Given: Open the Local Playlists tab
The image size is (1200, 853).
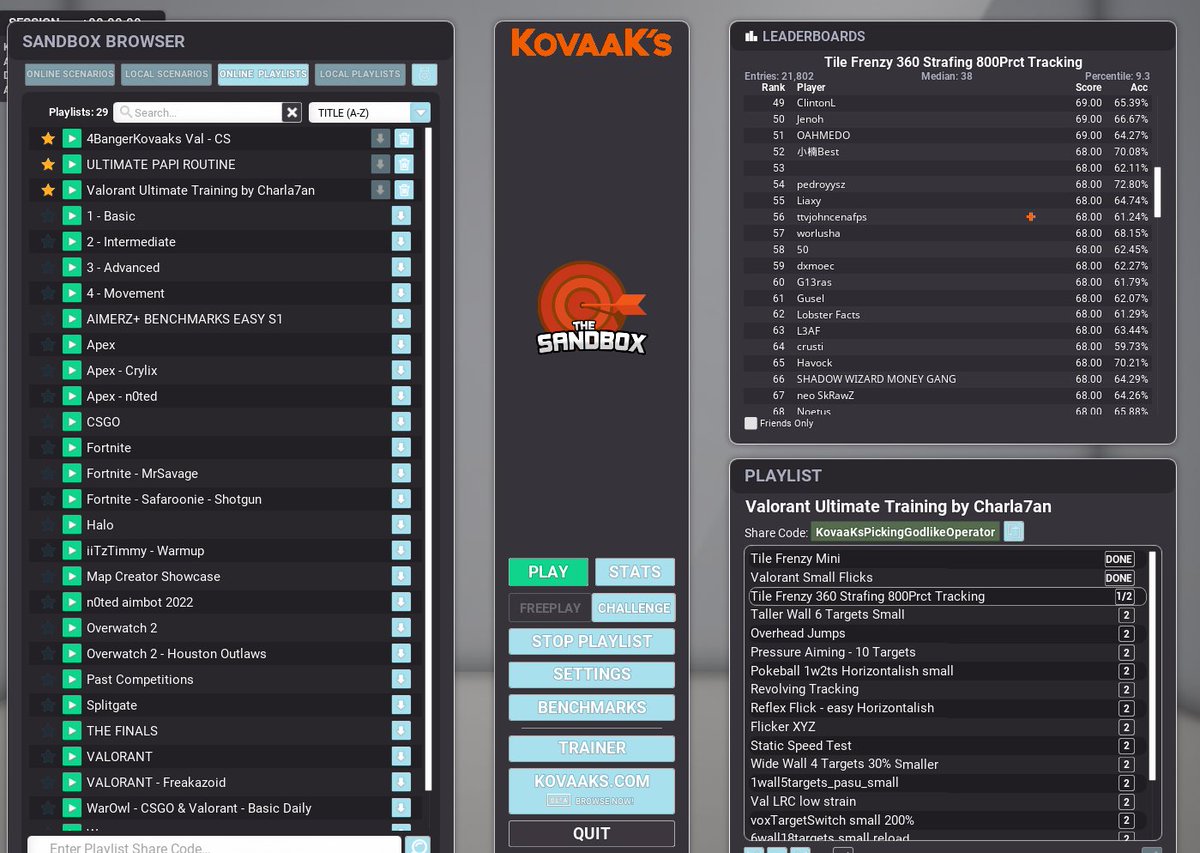Looking at the screenshot, I should coord(360,74).
